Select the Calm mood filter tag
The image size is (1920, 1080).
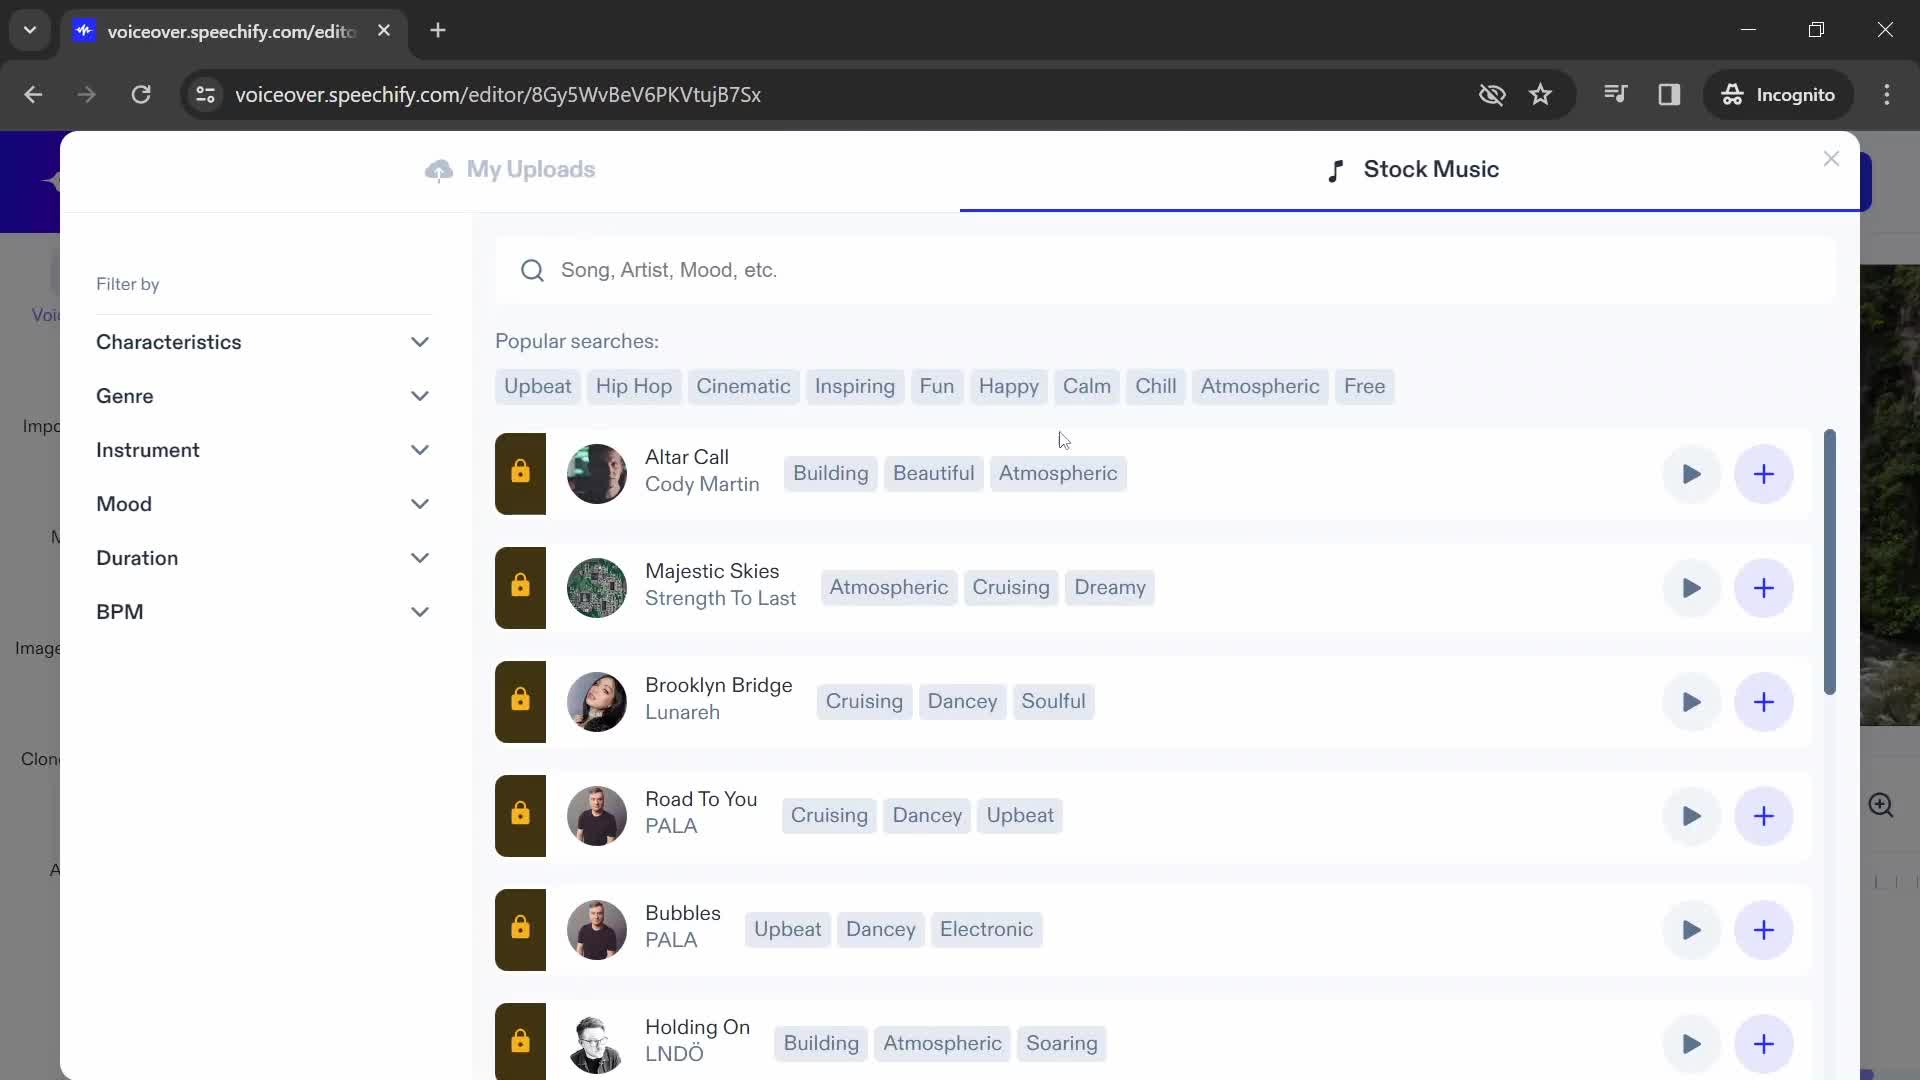coord(1087,386)
